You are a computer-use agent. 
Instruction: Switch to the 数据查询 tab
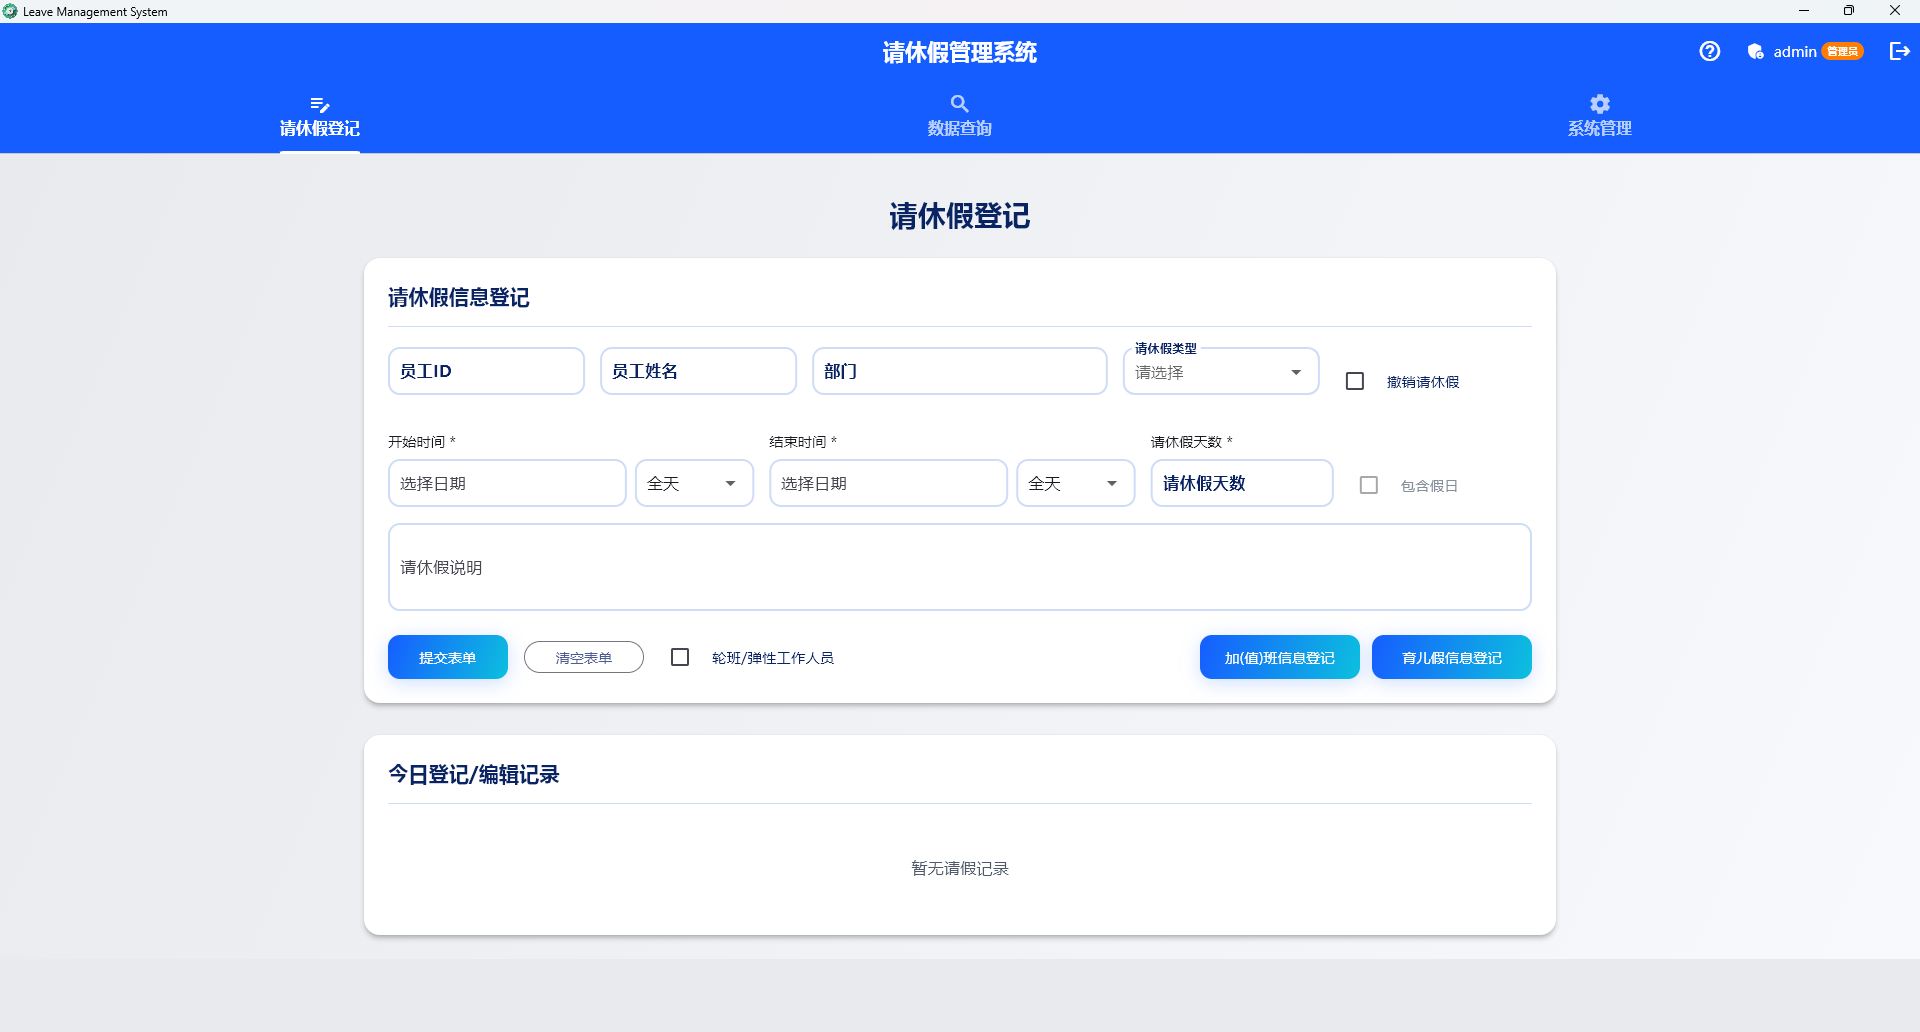959,118
